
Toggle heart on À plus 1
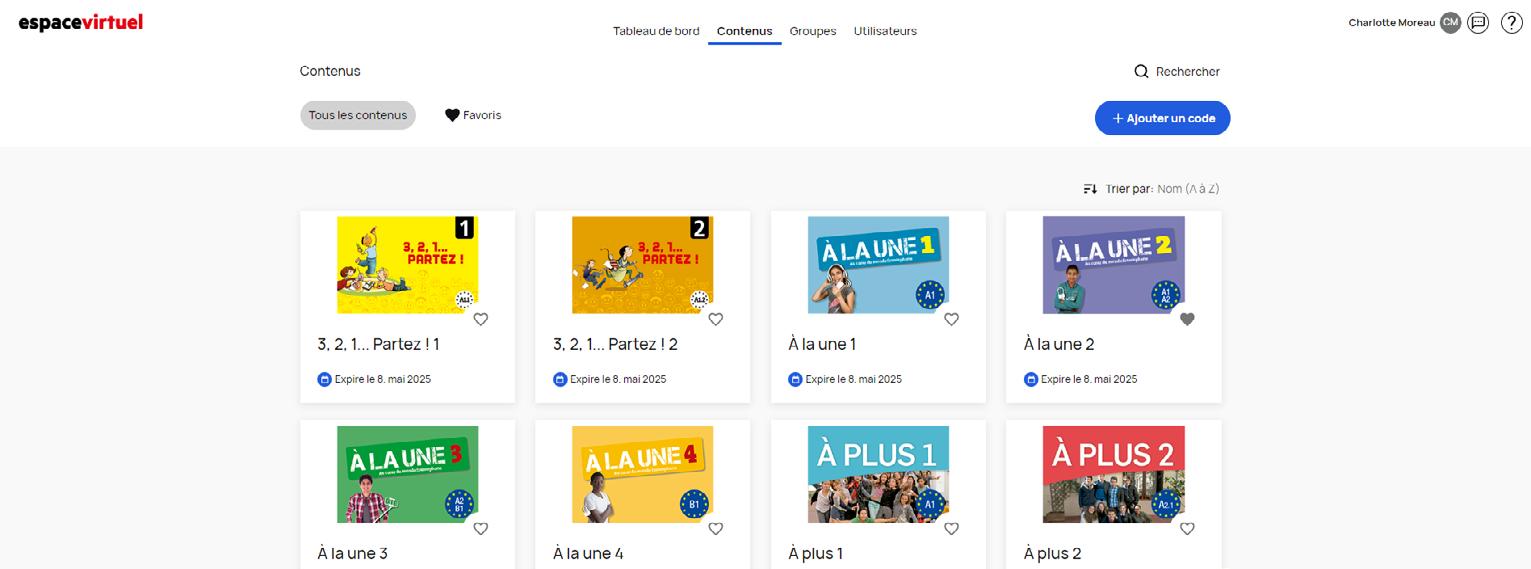[x=951, y=528]
